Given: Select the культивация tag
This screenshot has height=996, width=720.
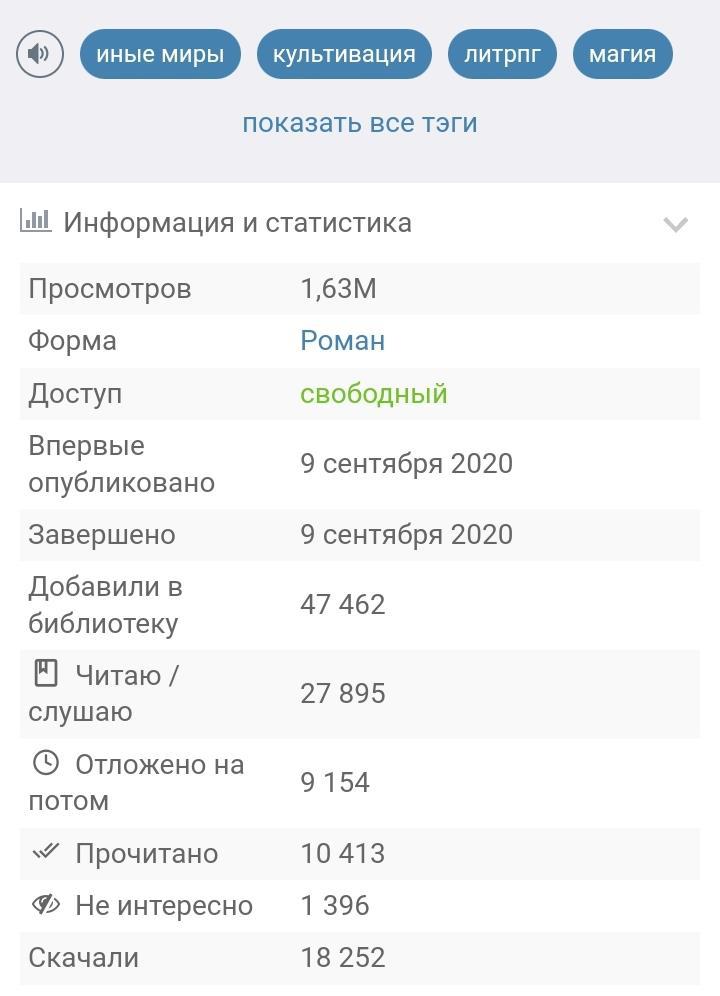Looking at the screenshot, I should (x=344, y=54).
